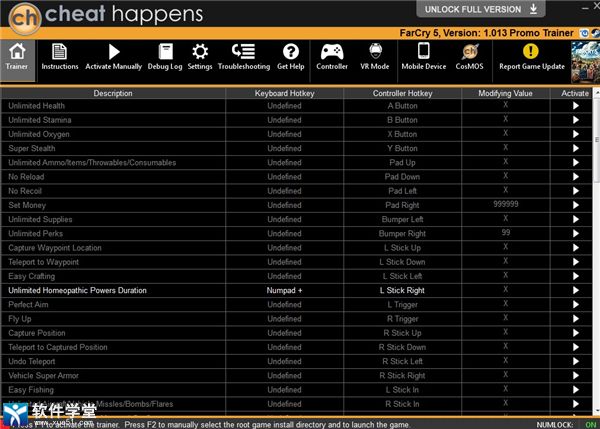Activate Unlimited Ammo/Items cheat arrow
This screenshot has width=600, height=429.
(576, 162)
